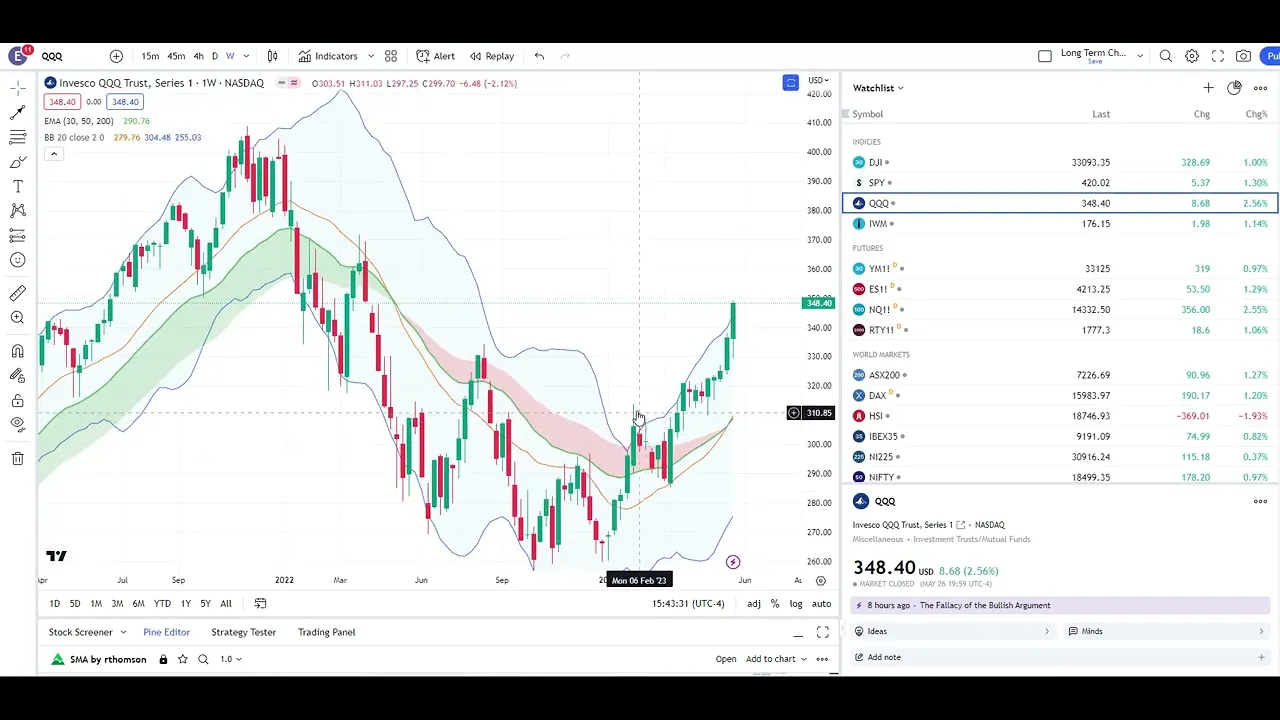Add a symbol to the watchlist
Image resolution: width=1280 pixels, height=720 pixels.
click(1208, 88)
